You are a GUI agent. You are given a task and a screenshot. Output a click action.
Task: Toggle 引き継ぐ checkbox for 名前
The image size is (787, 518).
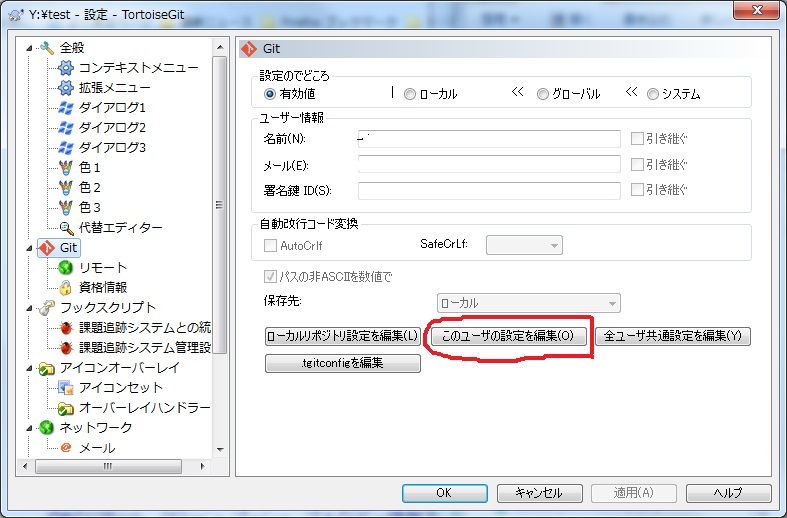pyautogui.click(x=637, y=139)
